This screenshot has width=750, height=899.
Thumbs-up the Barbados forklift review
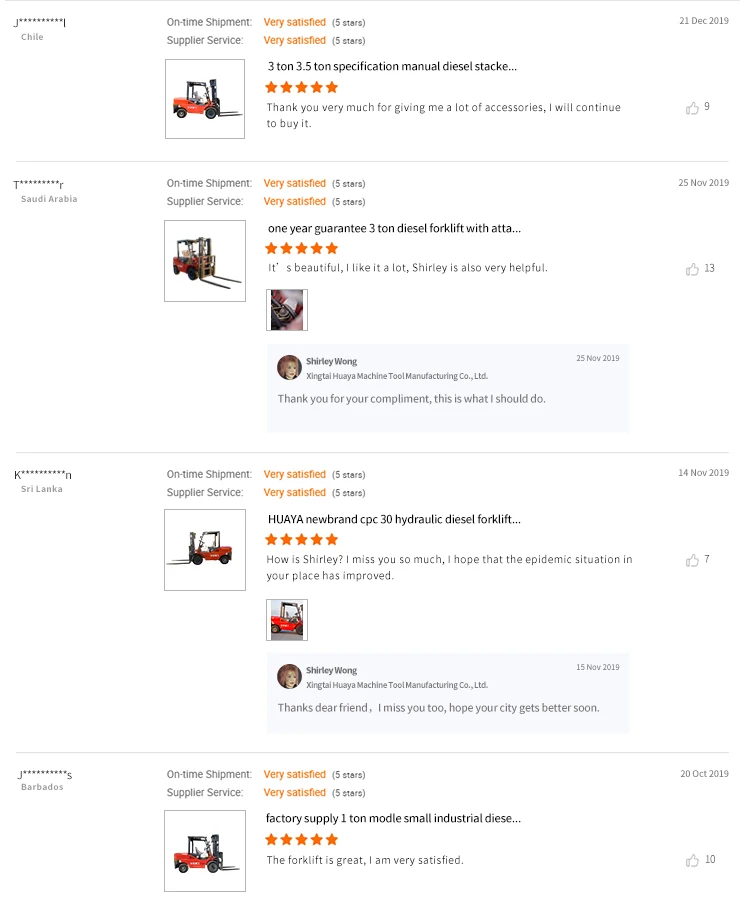coord(692,860)
